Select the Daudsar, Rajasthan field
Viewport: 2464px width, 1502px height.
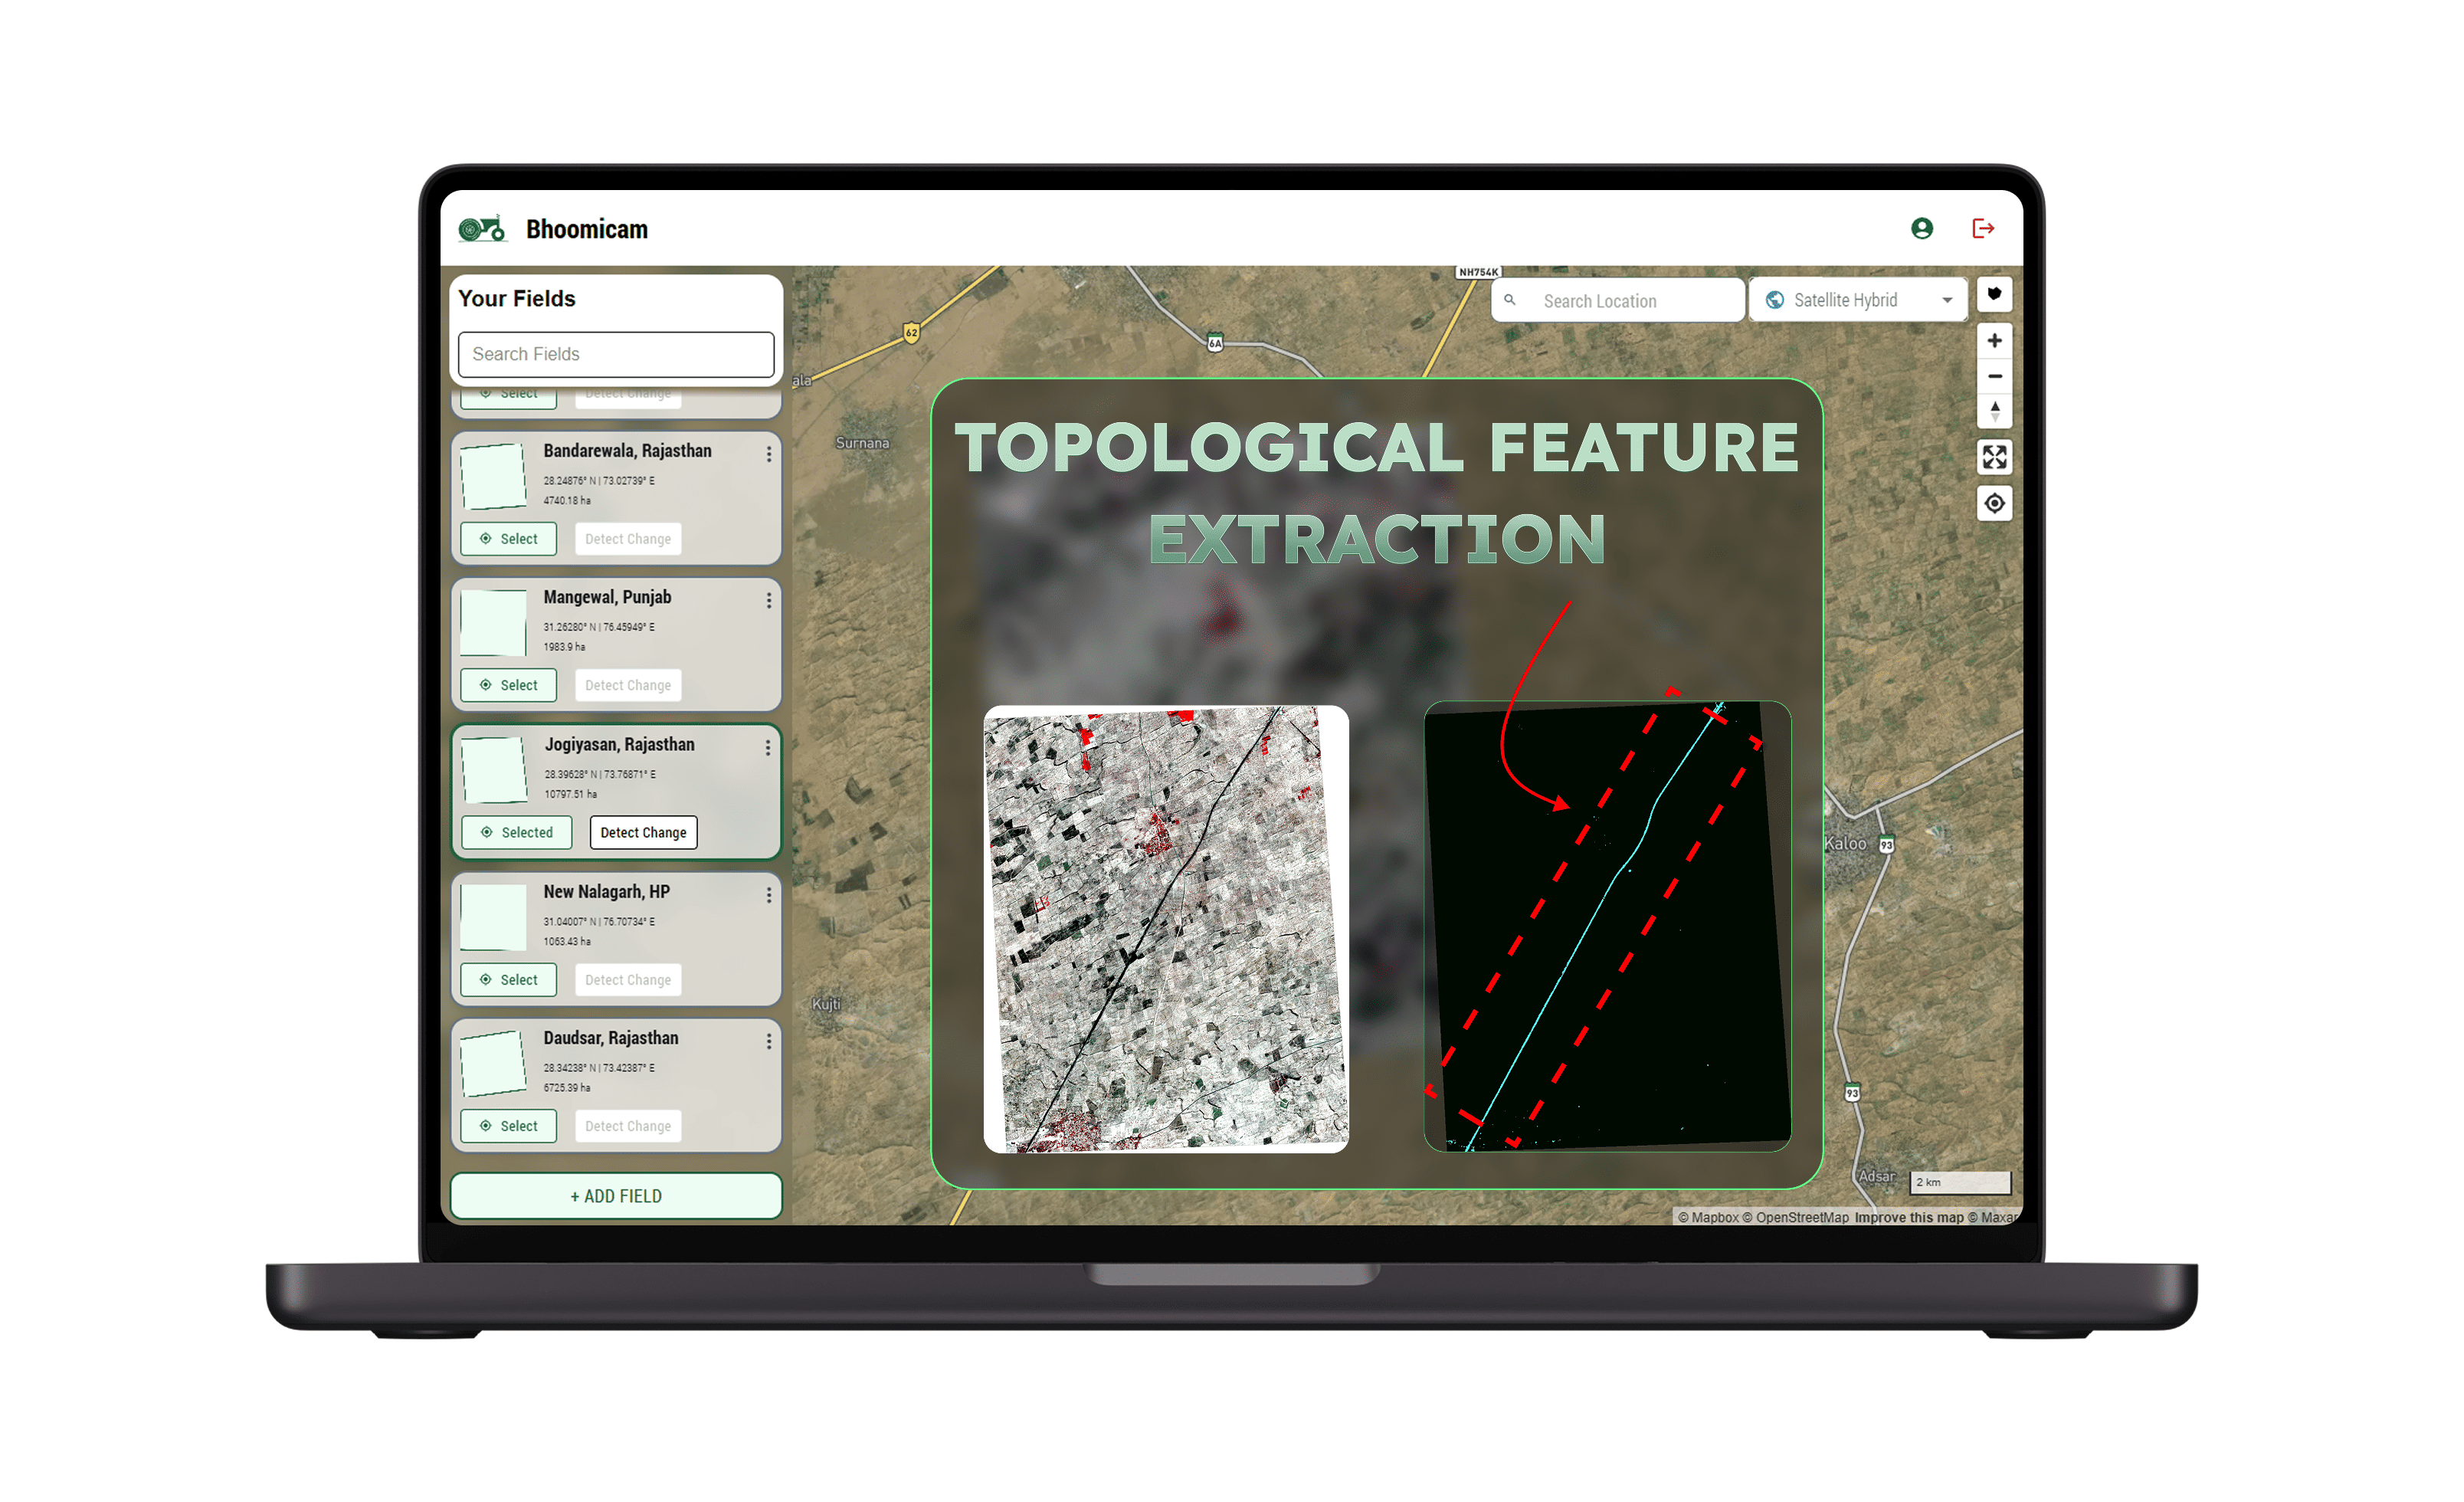tap(508, 1126)
